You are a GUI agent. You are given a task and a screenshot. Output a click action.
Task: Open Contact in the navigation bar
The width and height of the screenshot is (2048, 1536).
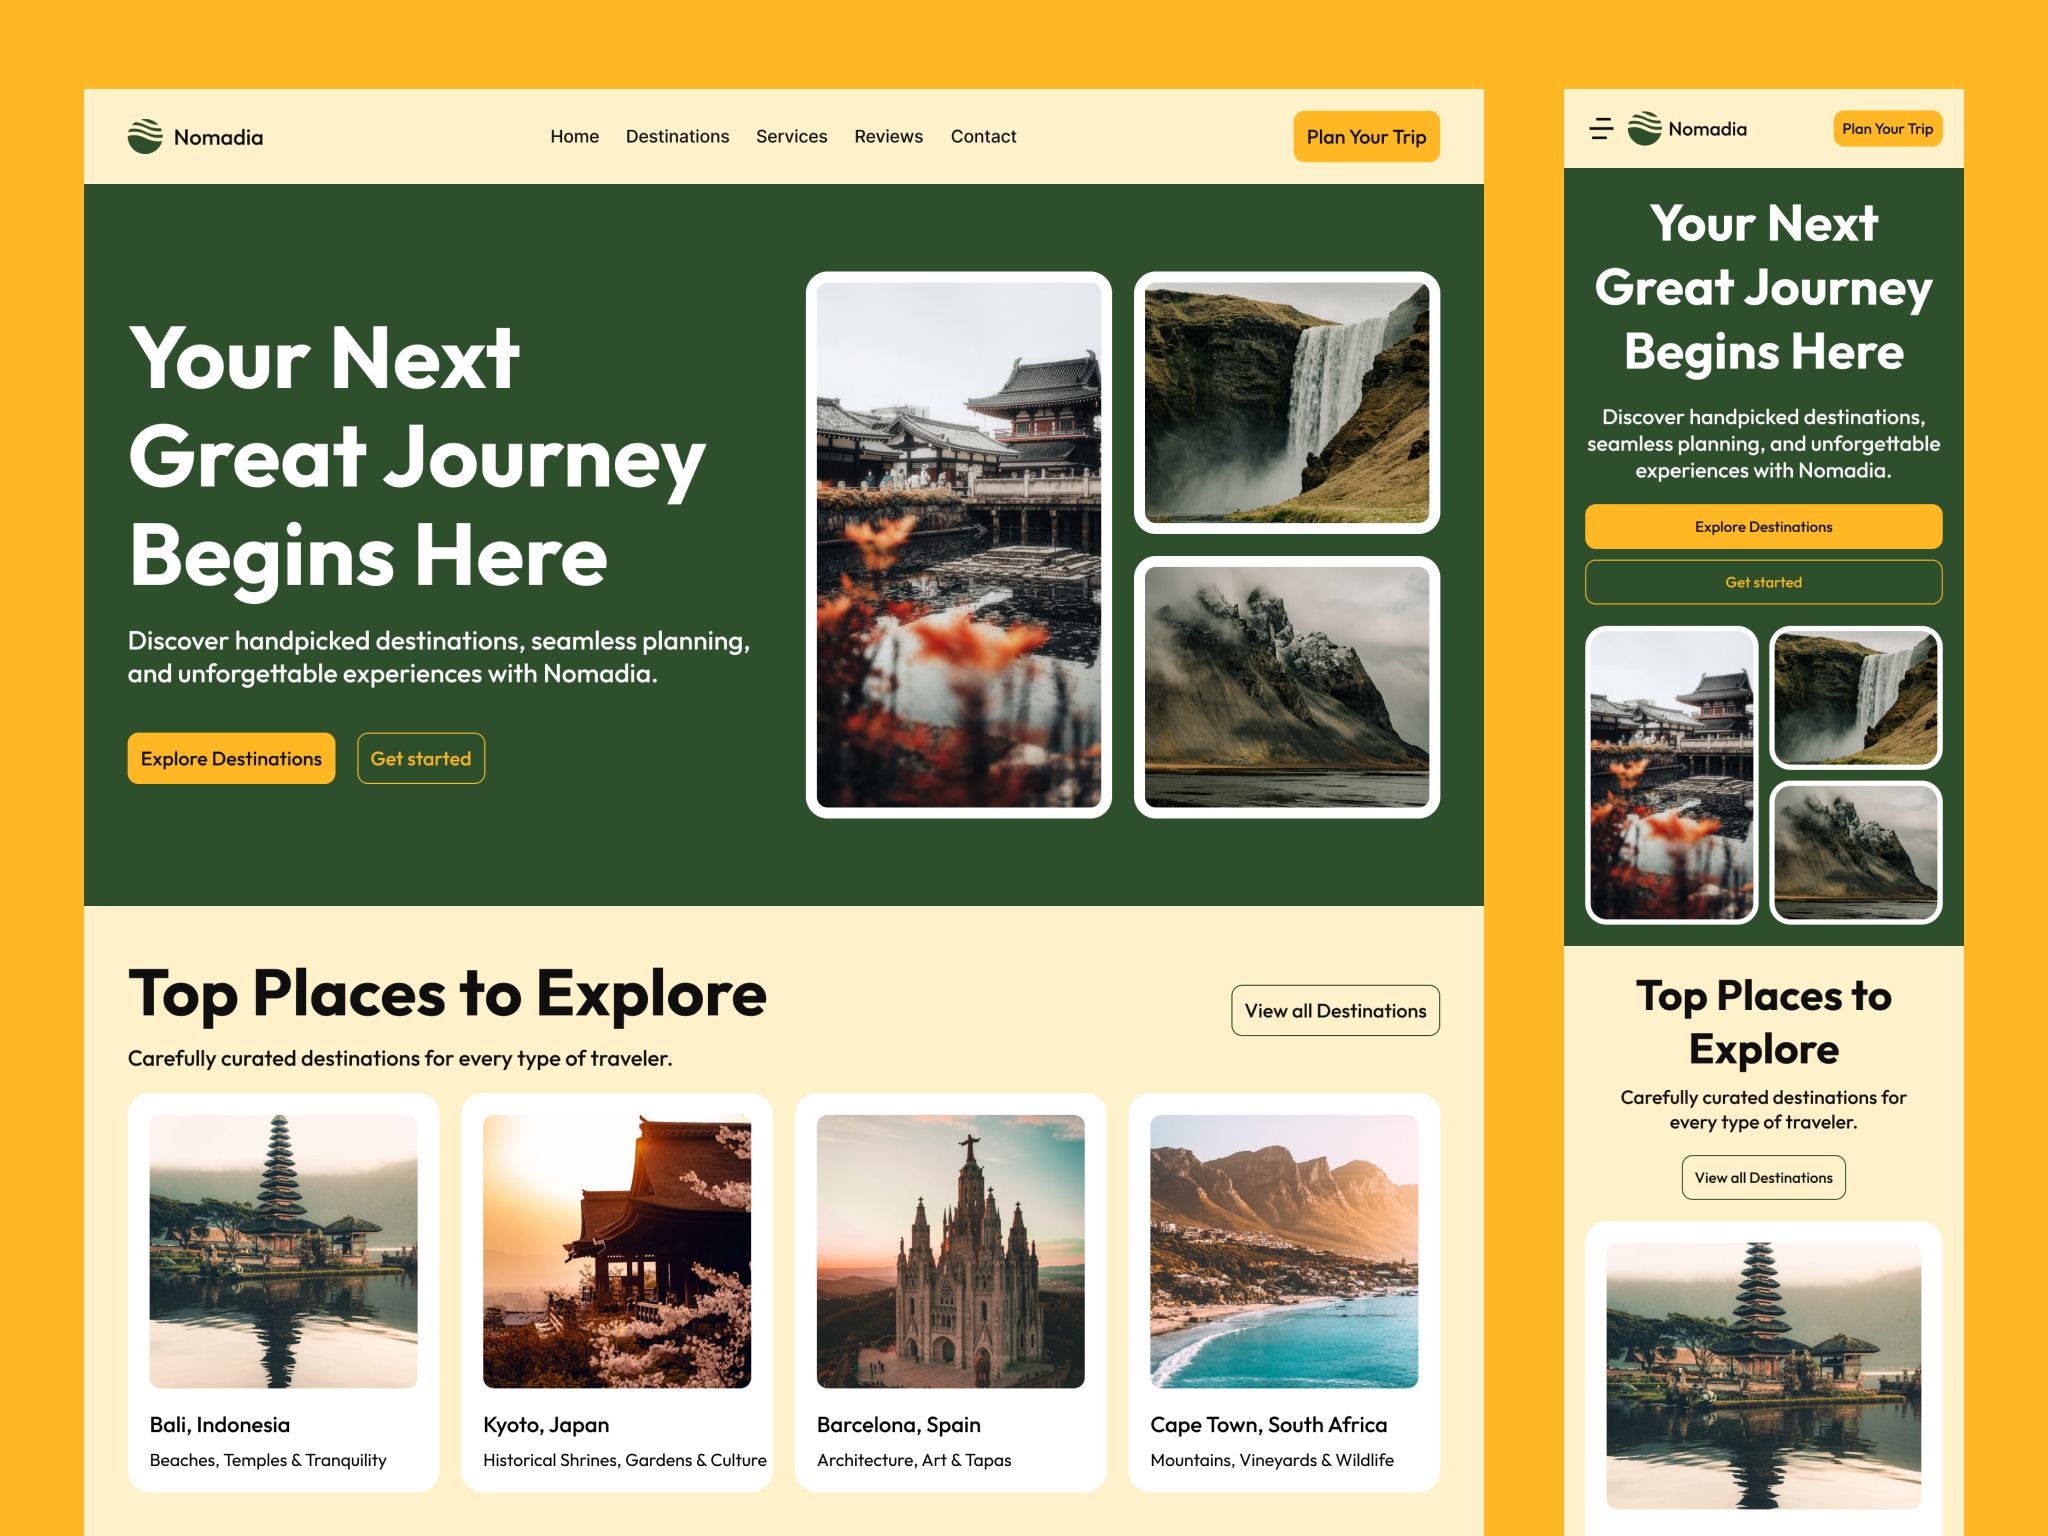click(x=983, y=137)
